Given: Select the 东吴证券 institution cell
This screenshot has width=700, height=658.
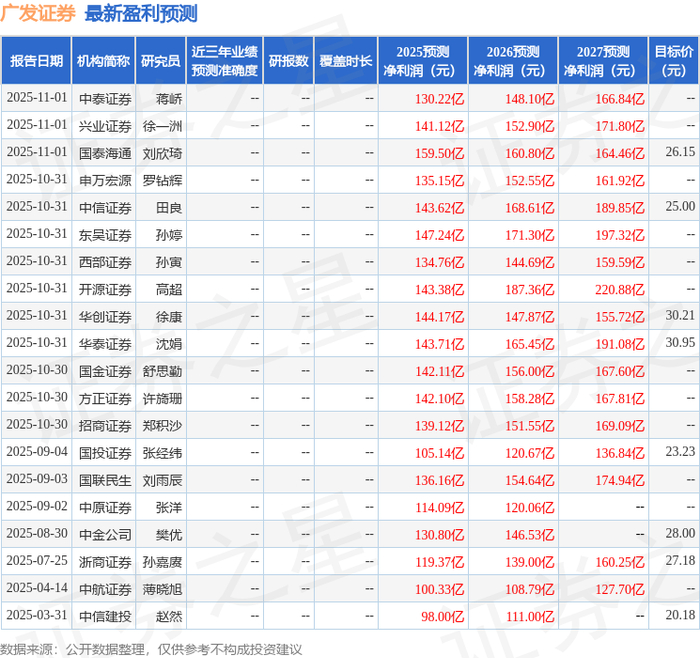Looking at the screenshot, I should pos(105,235).
